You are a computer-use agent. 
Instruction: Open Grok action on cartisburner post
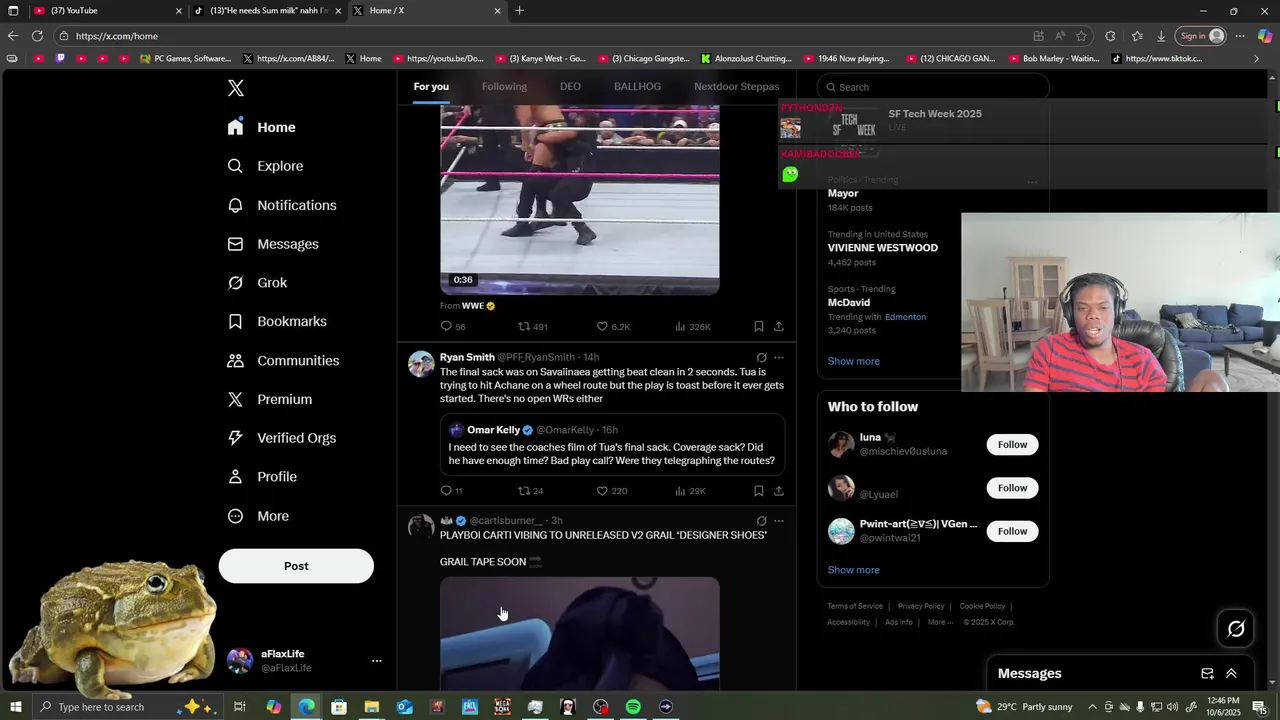[x=761, y=520]
